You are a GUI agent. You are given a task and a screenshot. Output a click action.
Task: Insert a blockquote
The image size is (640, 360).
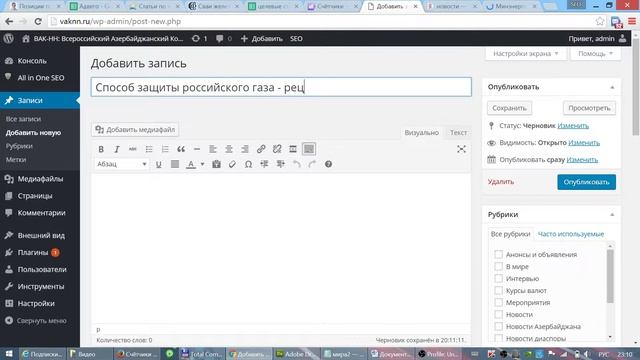(x=181, y=149)
